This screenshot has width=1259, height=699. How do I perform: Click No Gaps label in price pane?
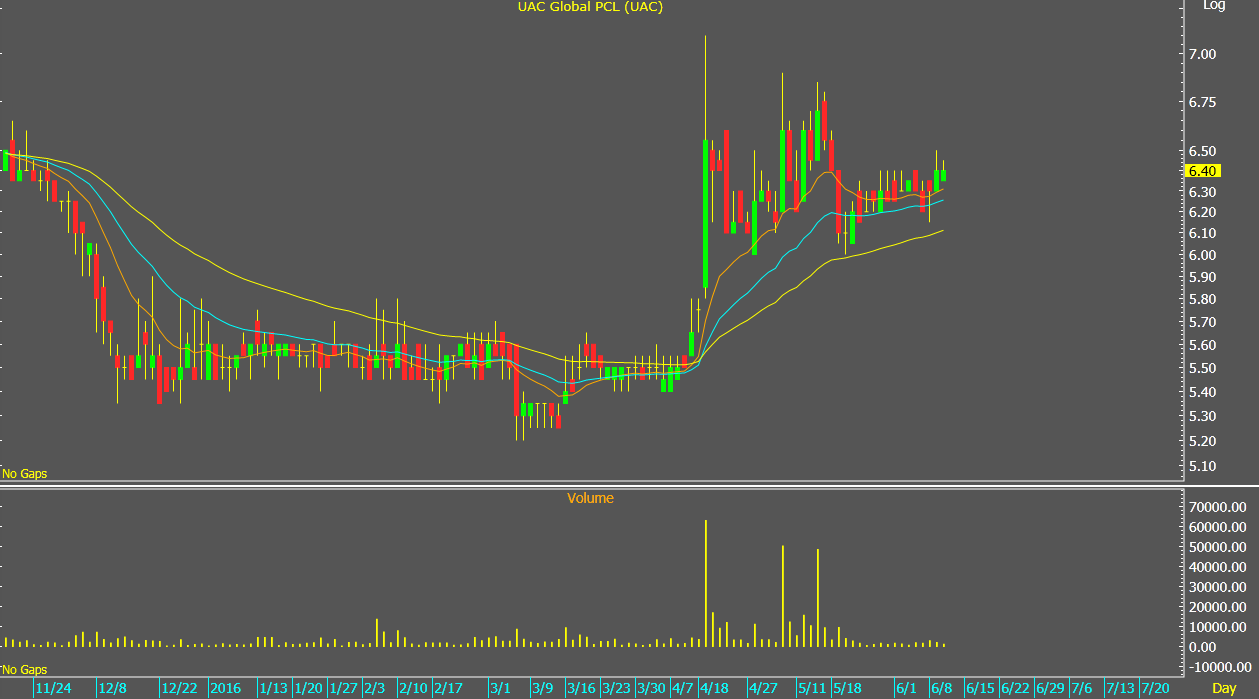24,473
